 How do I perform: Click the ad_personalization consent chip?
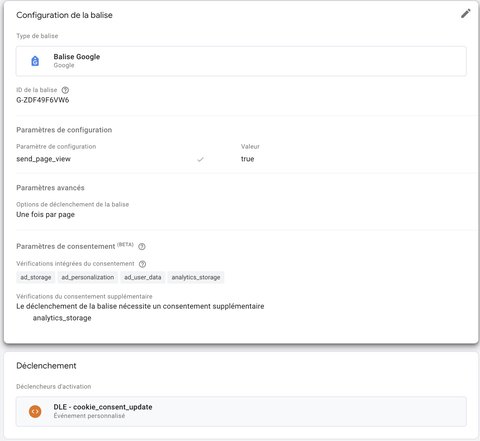tap(88, 277)
